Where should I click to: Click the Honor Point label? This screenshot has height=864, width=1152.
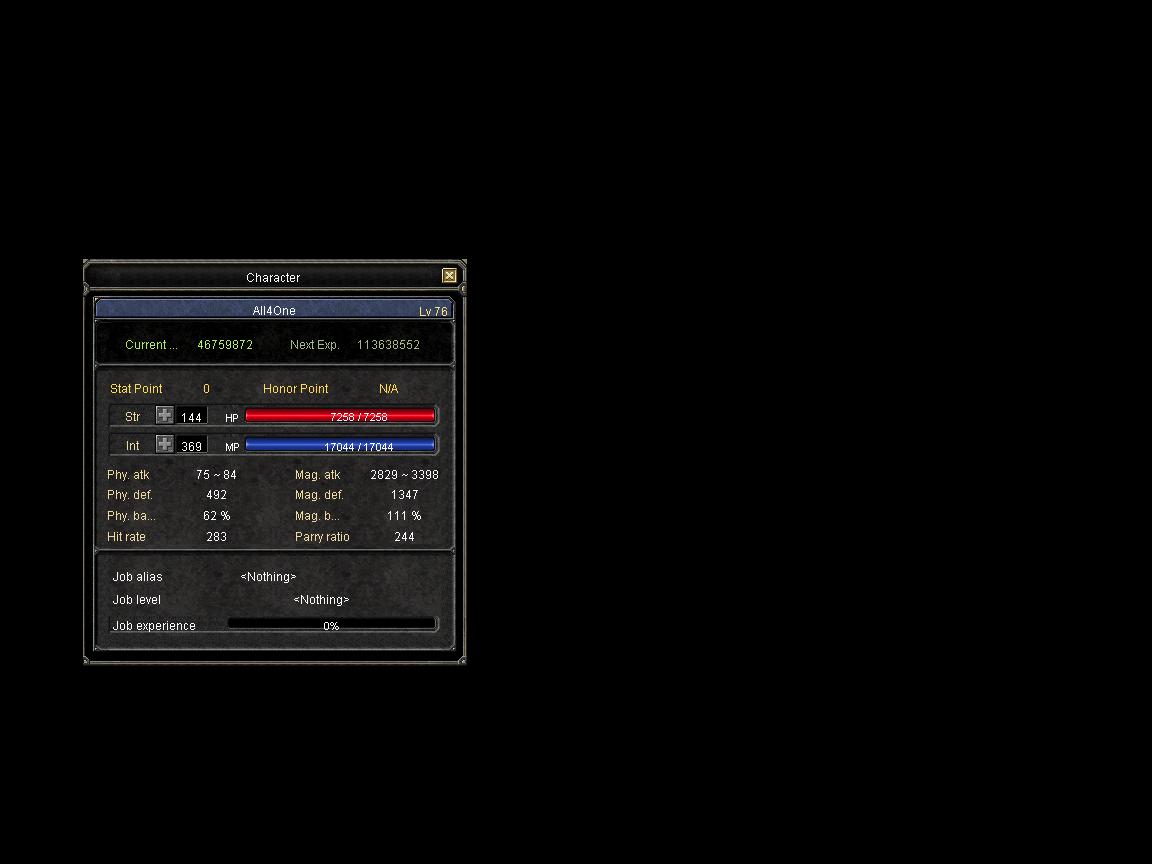pos(295,389)
